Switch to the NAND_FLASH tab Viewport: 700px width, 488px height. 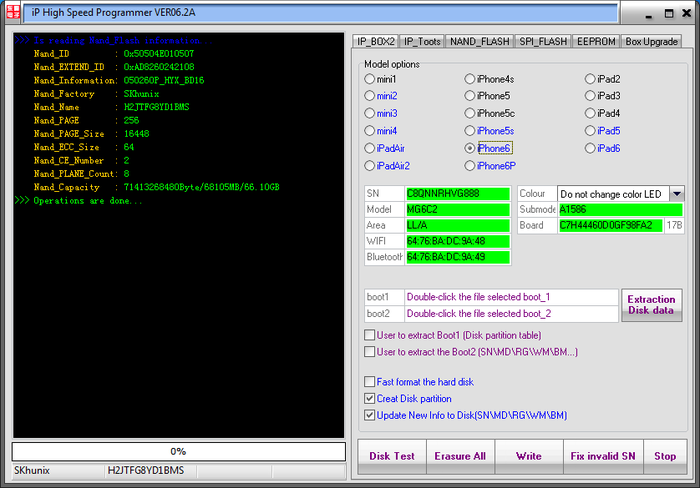click(x=479, y=41)
